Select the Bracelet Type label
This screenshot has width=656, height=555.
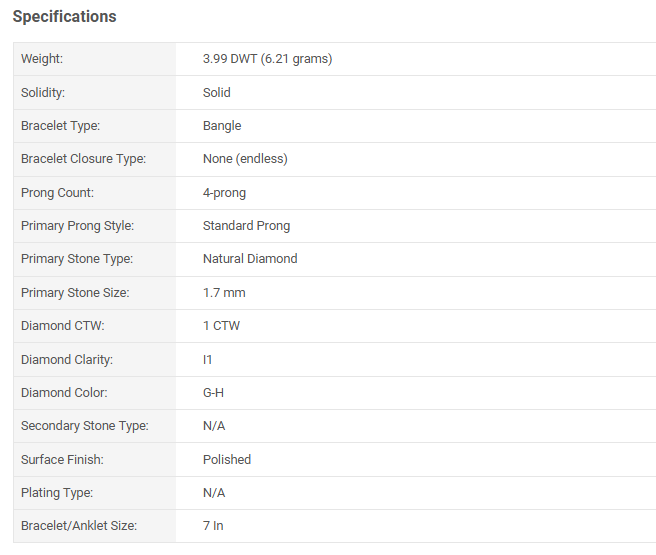click(61, 126)
